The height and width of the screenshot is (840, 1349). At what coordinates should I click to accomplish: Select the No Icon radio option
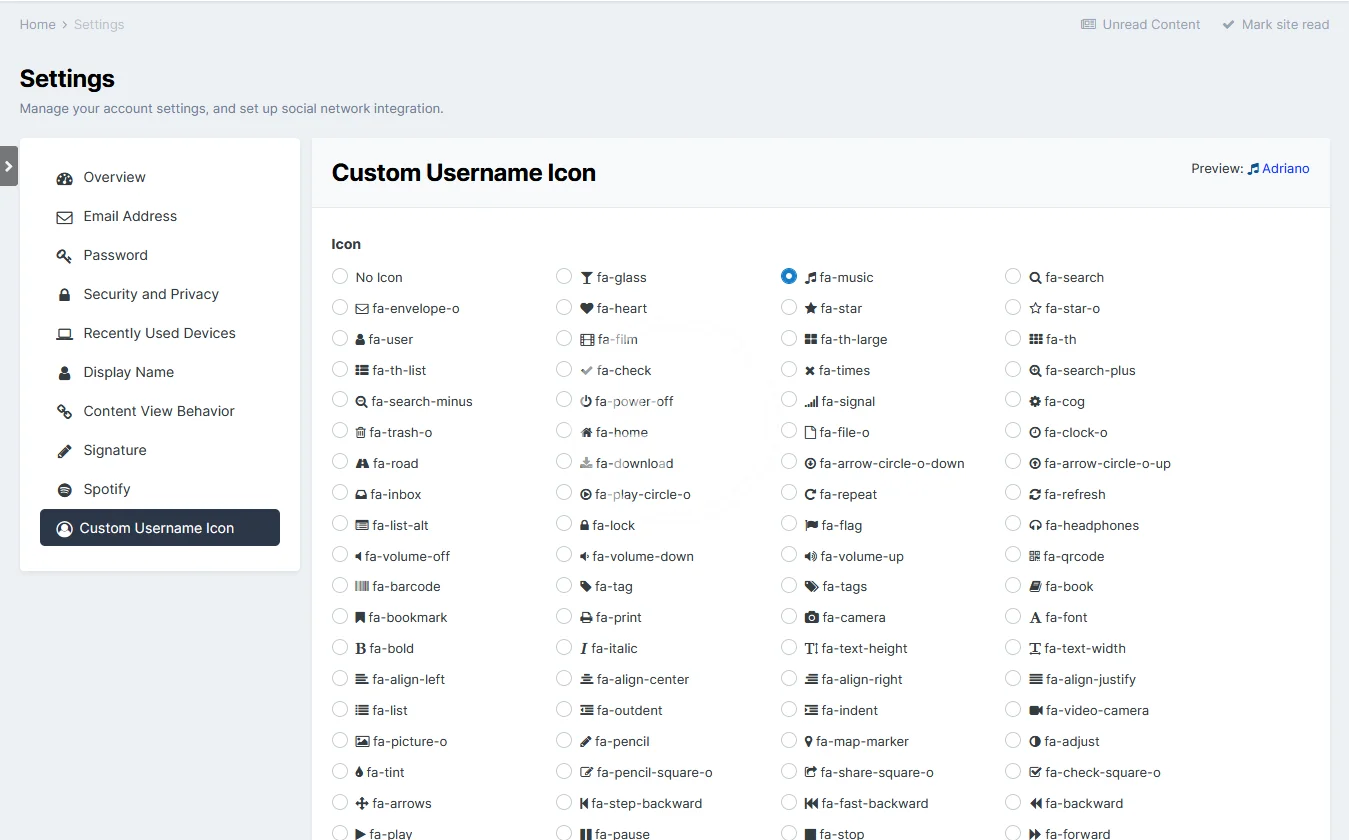[x=340, y=277]
